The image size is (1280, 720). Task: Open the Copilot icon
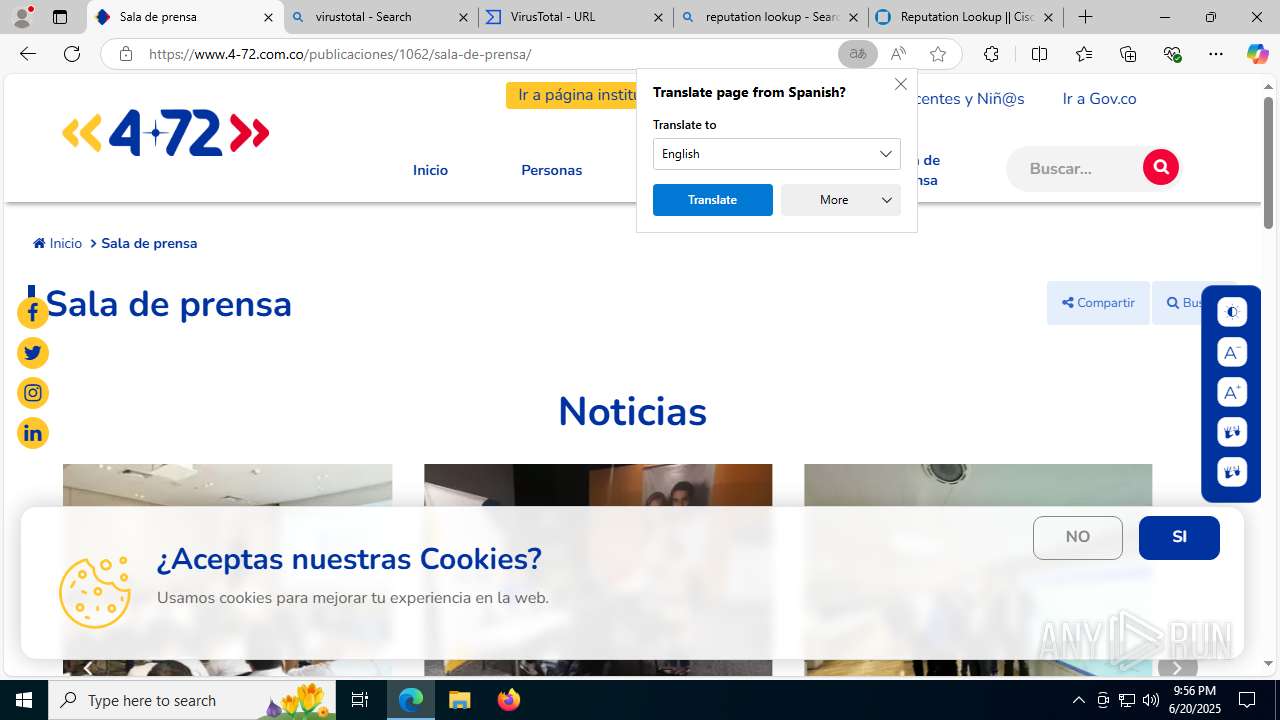click(1257, 54)
